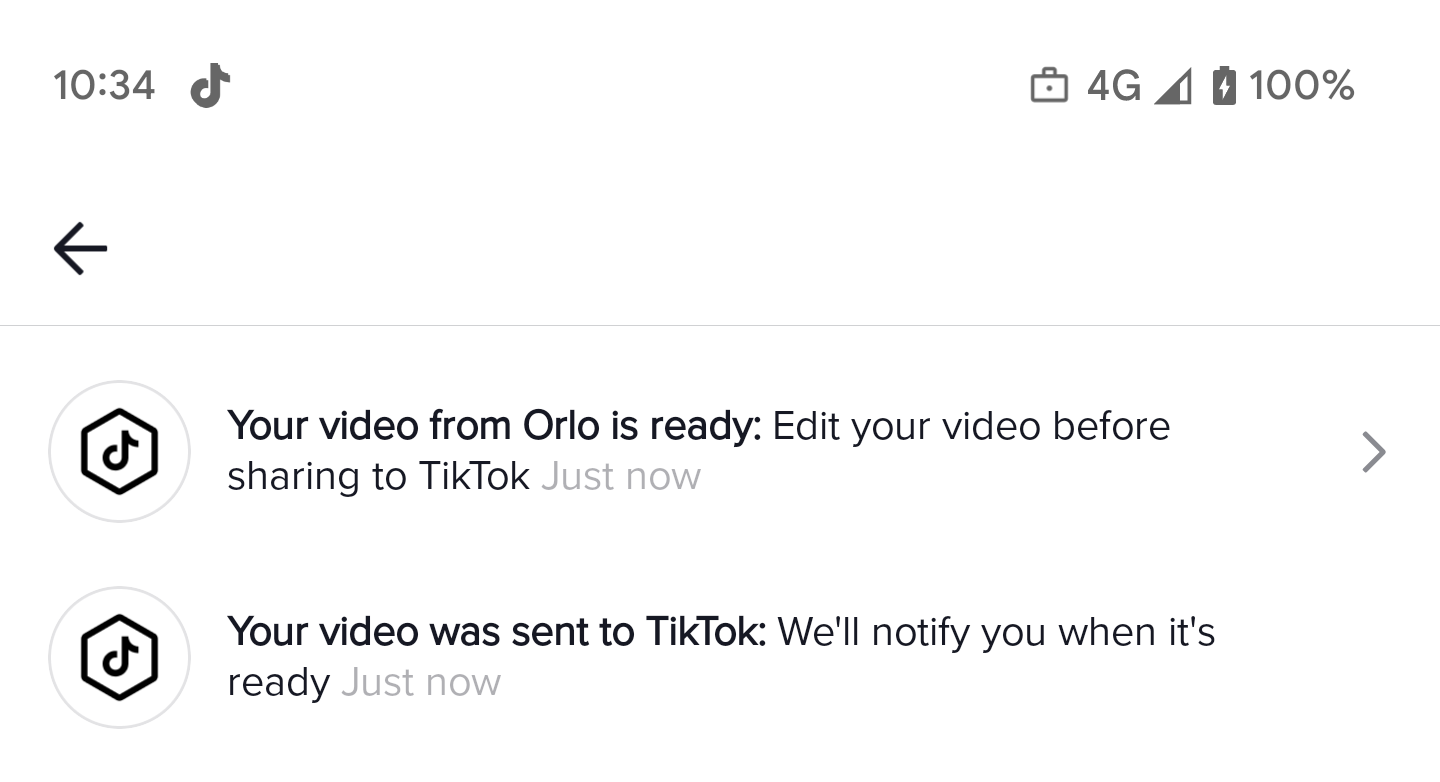Image resolution: width=1440 pixels, height=782 pixels.
Task: Tap hexagon icon beside 'sent to TikTok' notification
Action: click(119, 657)
